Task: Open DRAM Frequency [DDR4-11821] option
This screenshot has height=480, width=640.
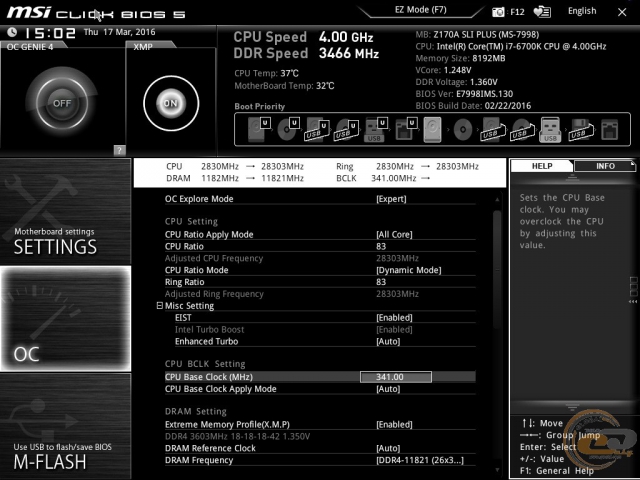Action: [x=320, y=460]
